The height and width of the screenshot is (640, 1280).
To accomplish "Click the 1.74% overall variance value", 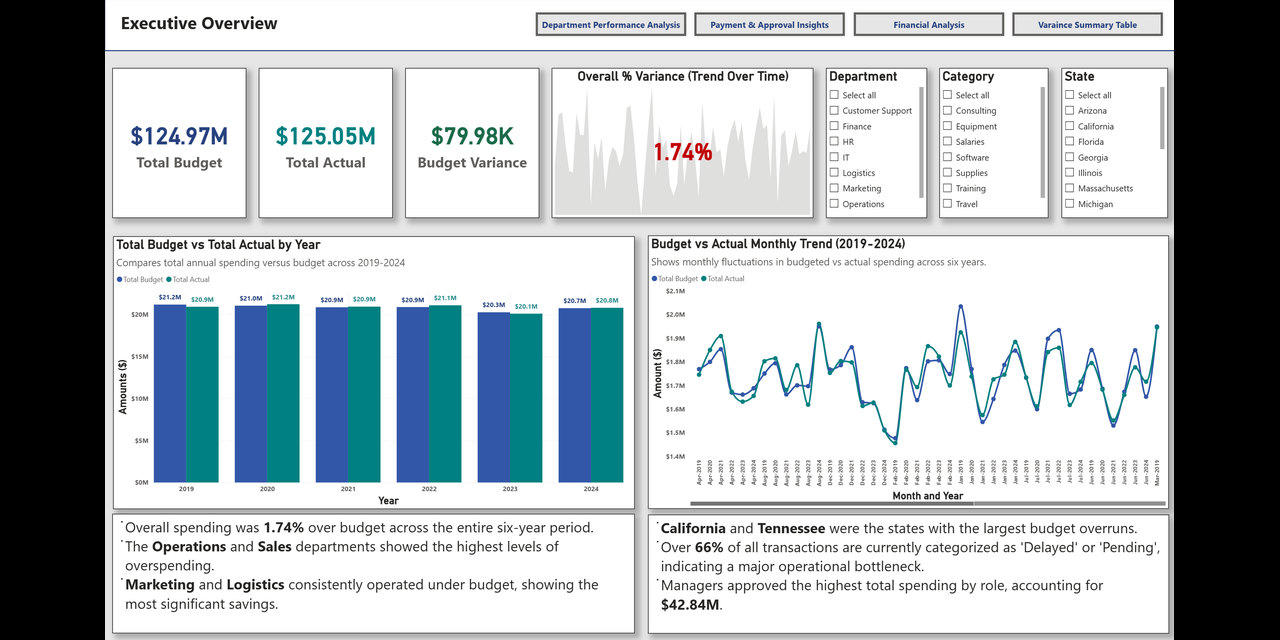I will [683, 152].
